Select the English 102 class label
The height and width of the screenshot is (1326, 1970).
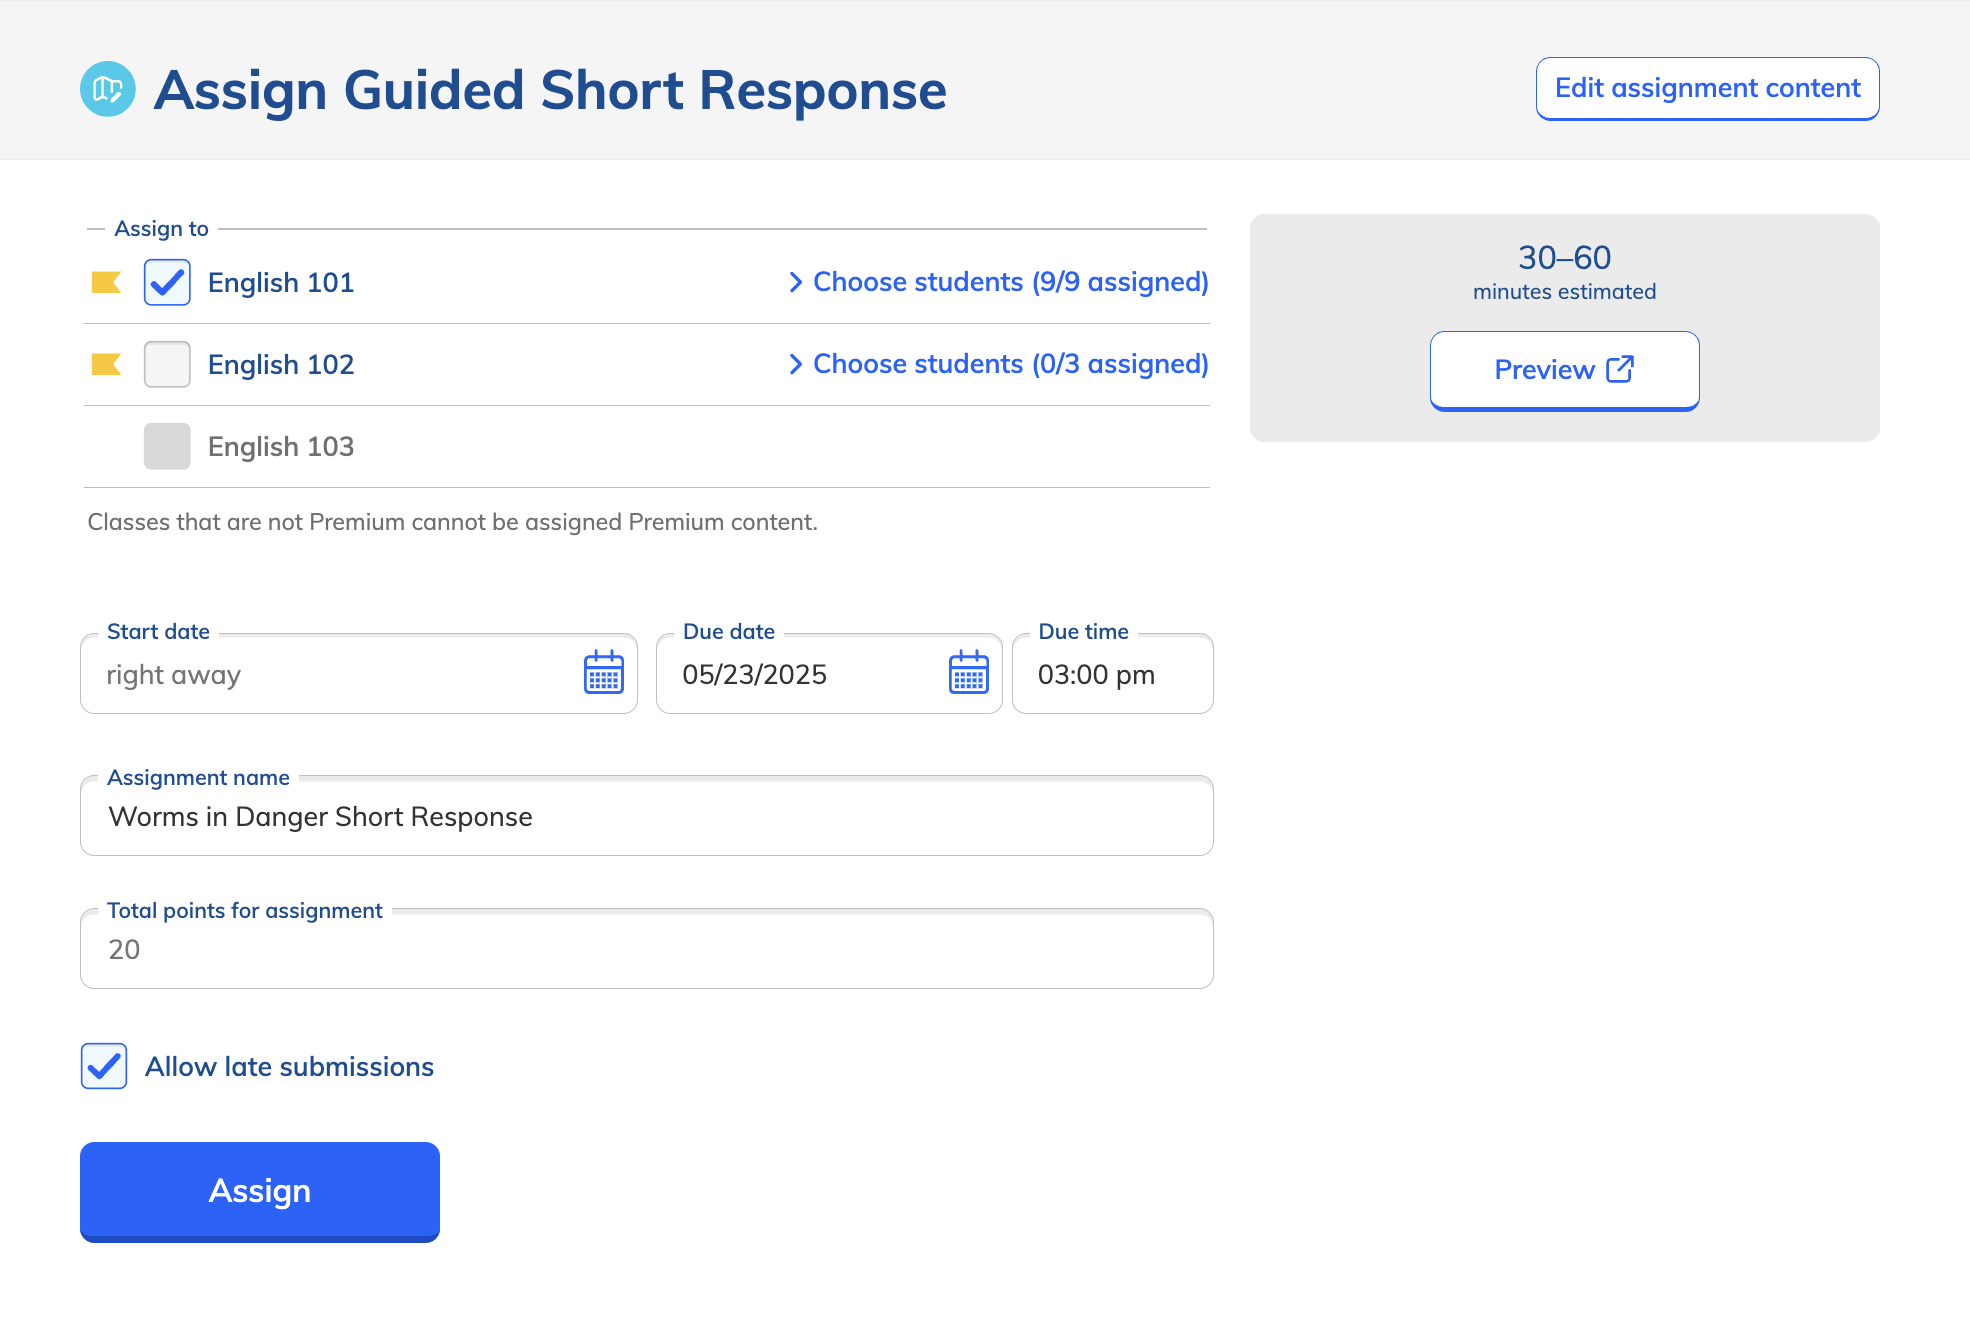click(x=281, y=365)
